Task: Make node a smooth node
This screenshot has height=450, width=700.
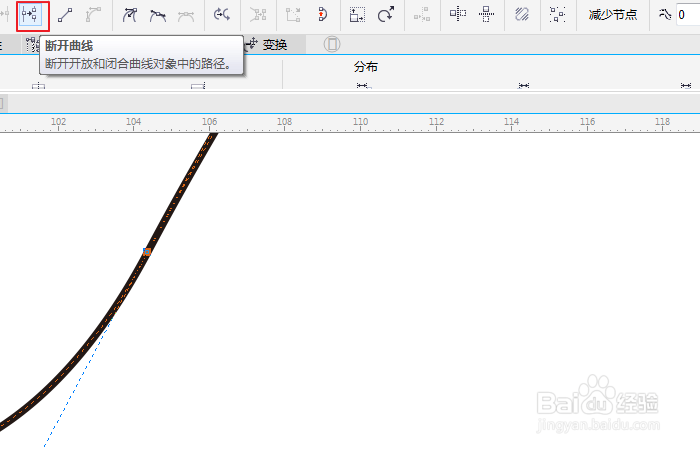Action: pos(158,15)
